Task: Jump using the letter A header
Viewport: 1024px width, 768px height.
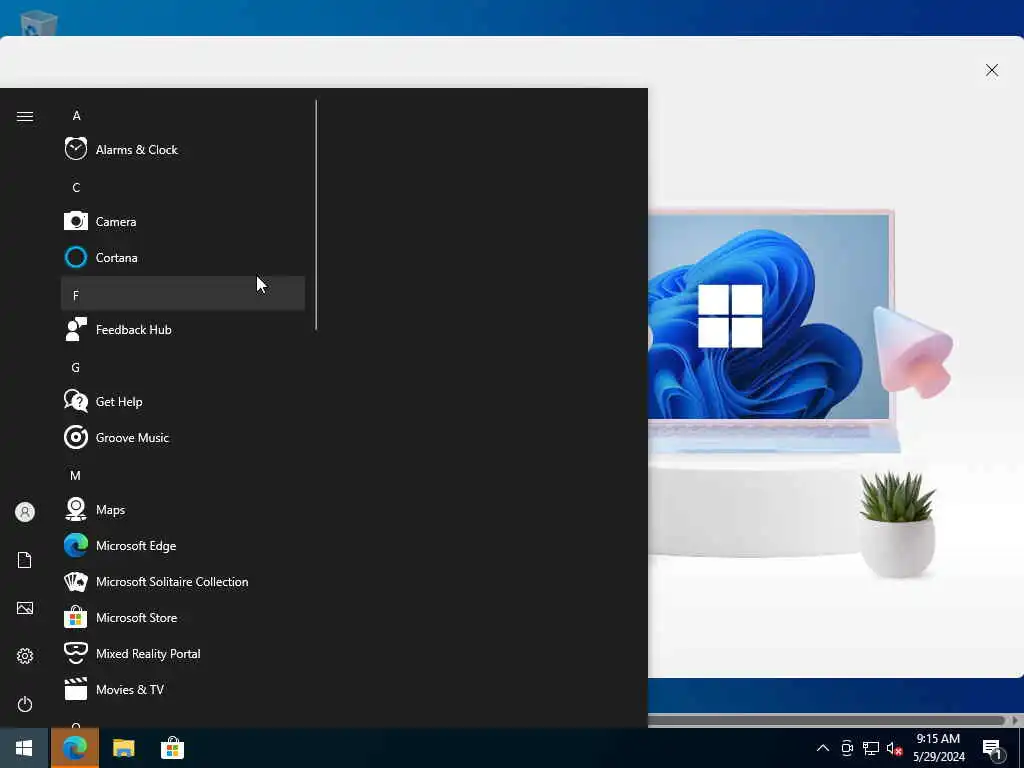Action: [76, 116]
